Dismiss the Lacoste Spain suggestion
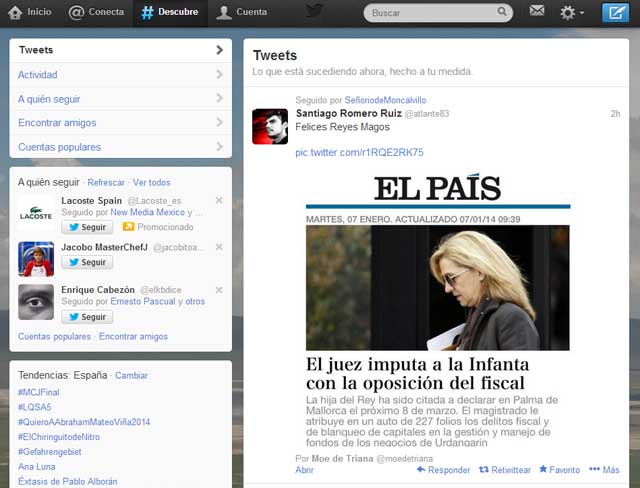The image size is (640, 488). click(219, 200)
